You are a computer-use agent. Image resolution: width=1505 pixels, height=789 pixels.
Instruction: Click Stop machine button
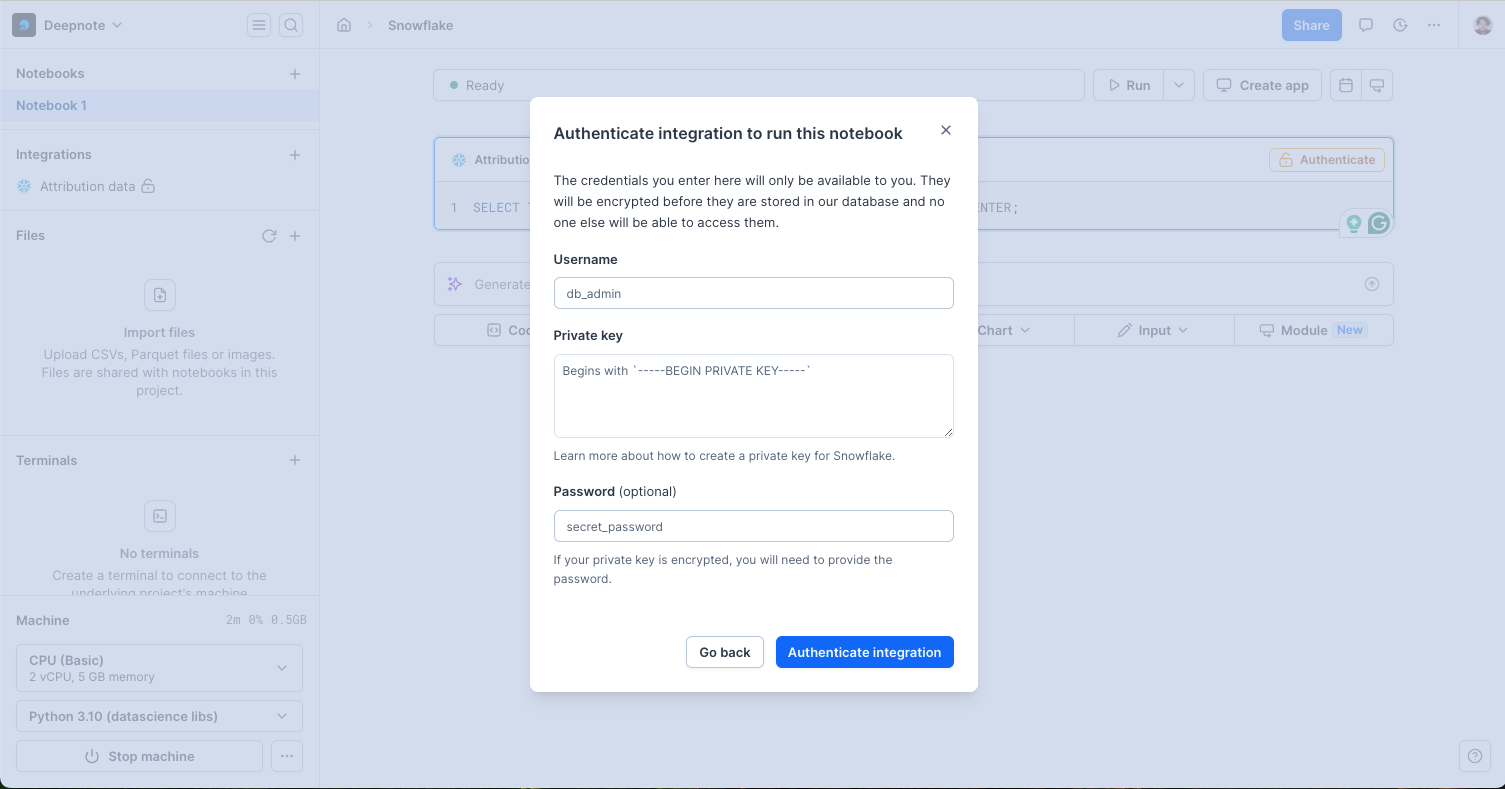(x=139, y=756)
